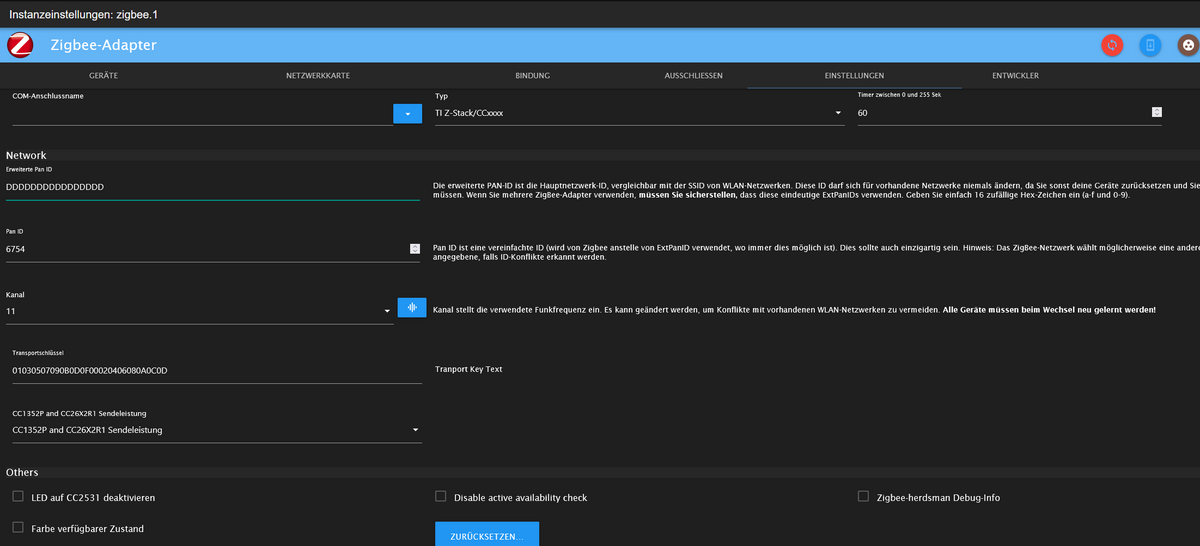The height and width of the screenshot is (546, 1200).
Task: Switch to the Ausschliessen tab
Action: tap(693, 76)
